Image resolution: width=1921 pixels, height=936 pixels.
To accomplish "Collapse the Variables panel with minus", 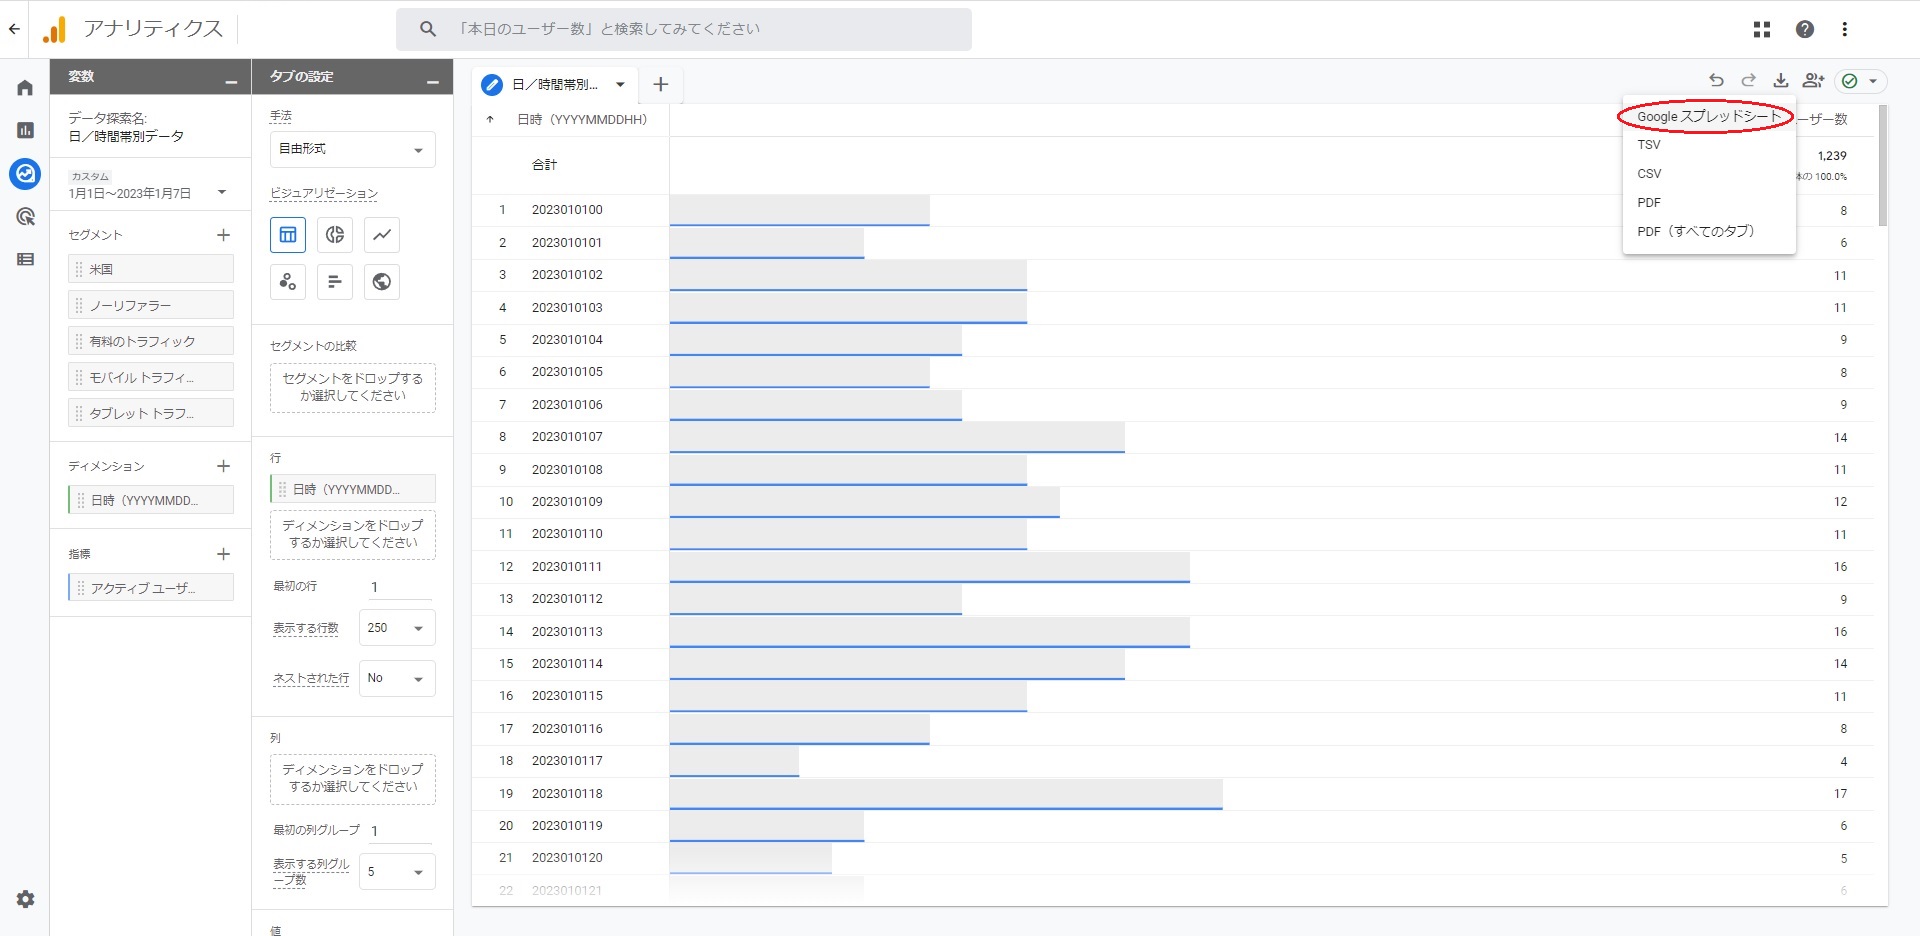I will (x=231, y=81).
